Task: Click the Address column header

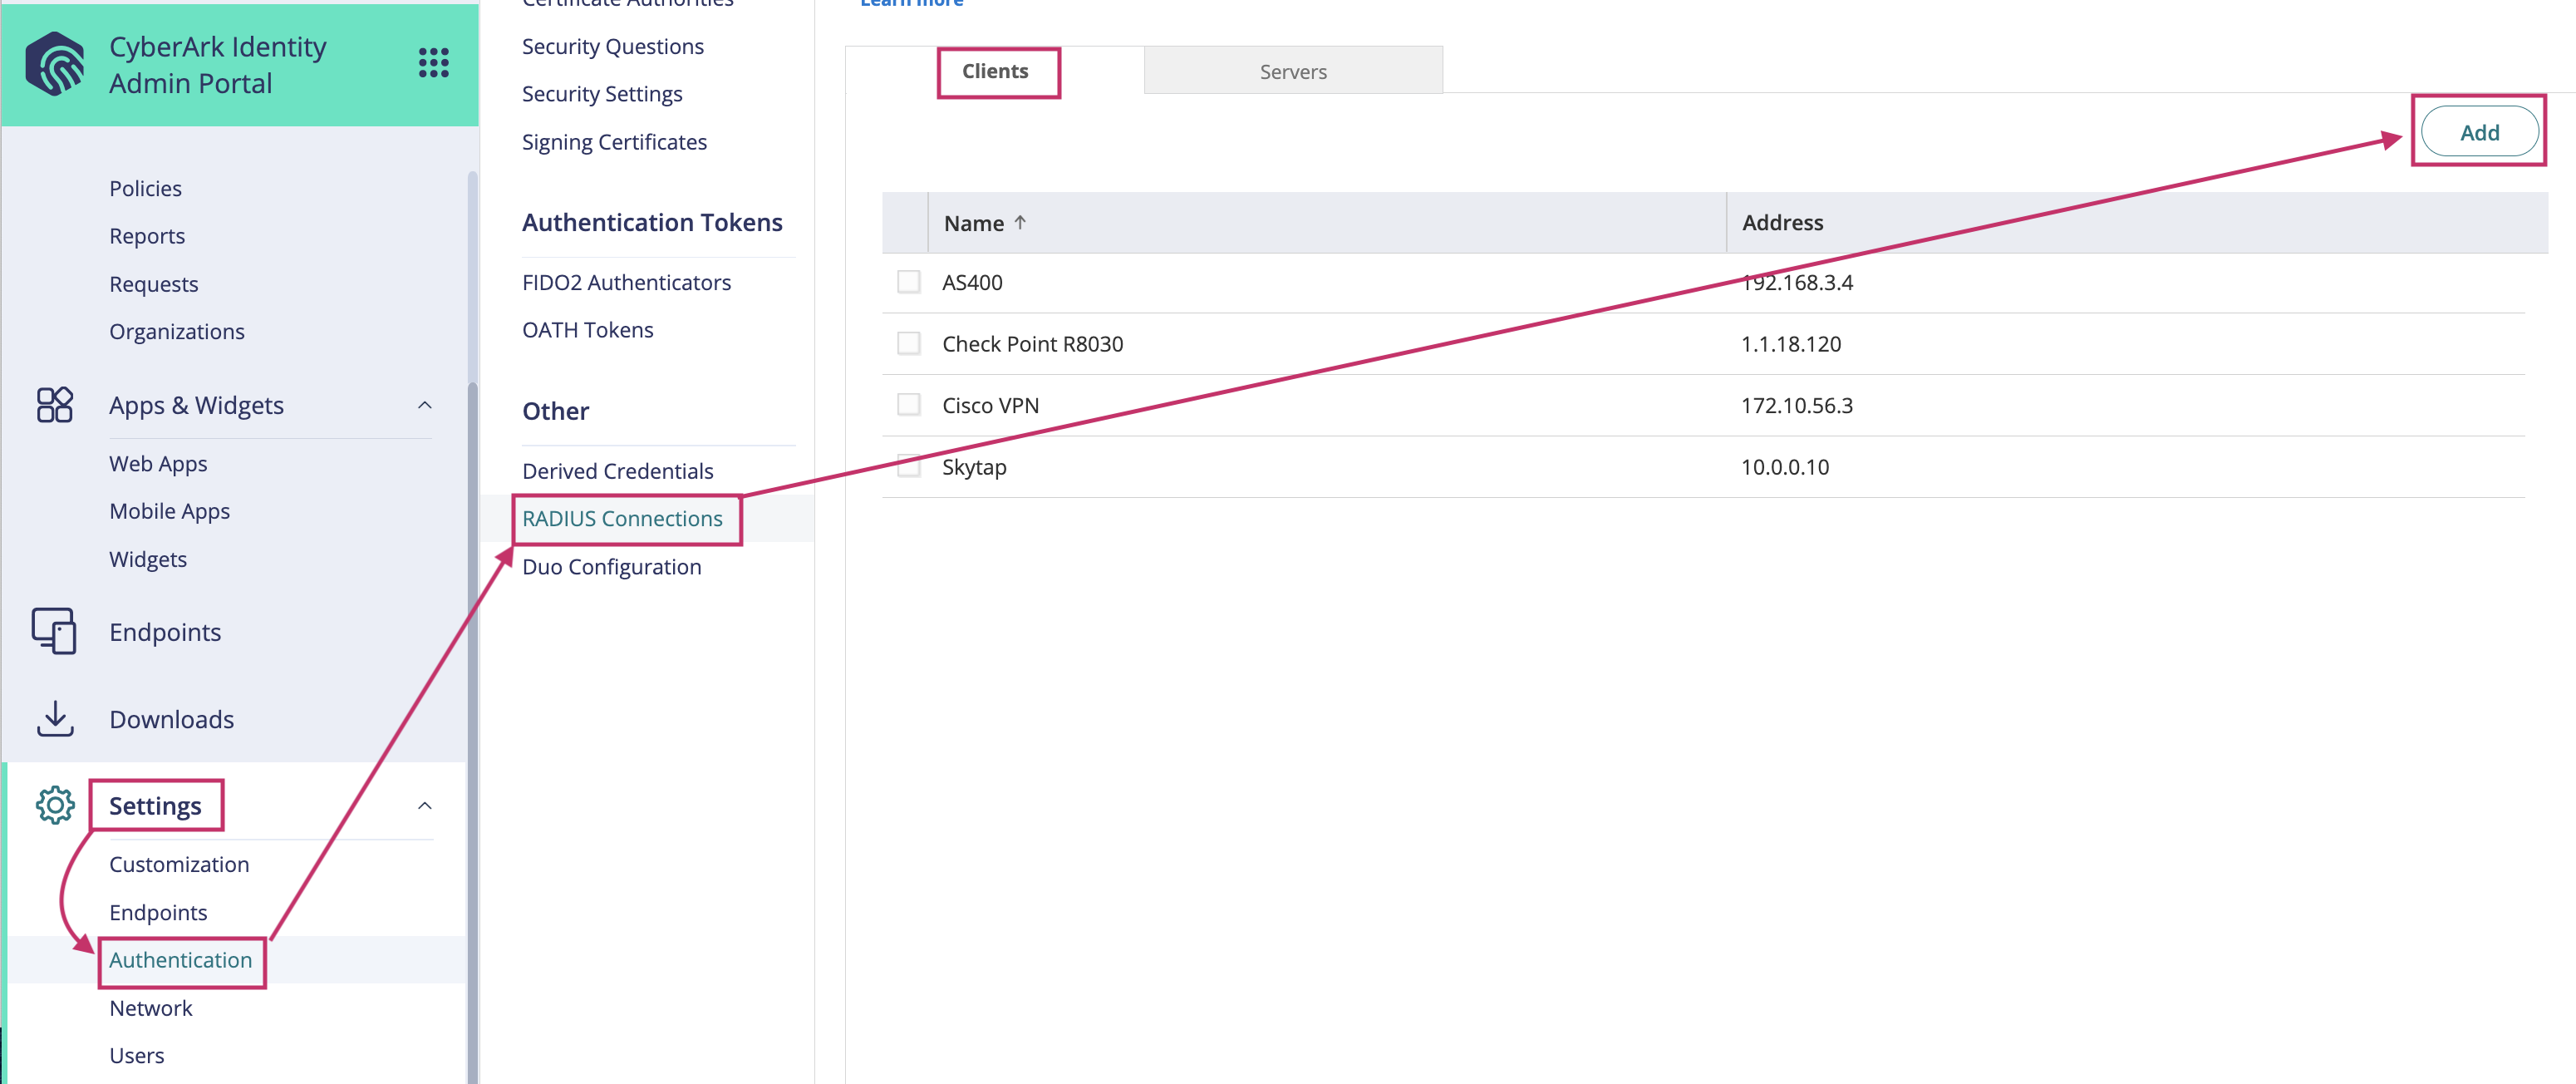Action: (x=1782, y=223)
